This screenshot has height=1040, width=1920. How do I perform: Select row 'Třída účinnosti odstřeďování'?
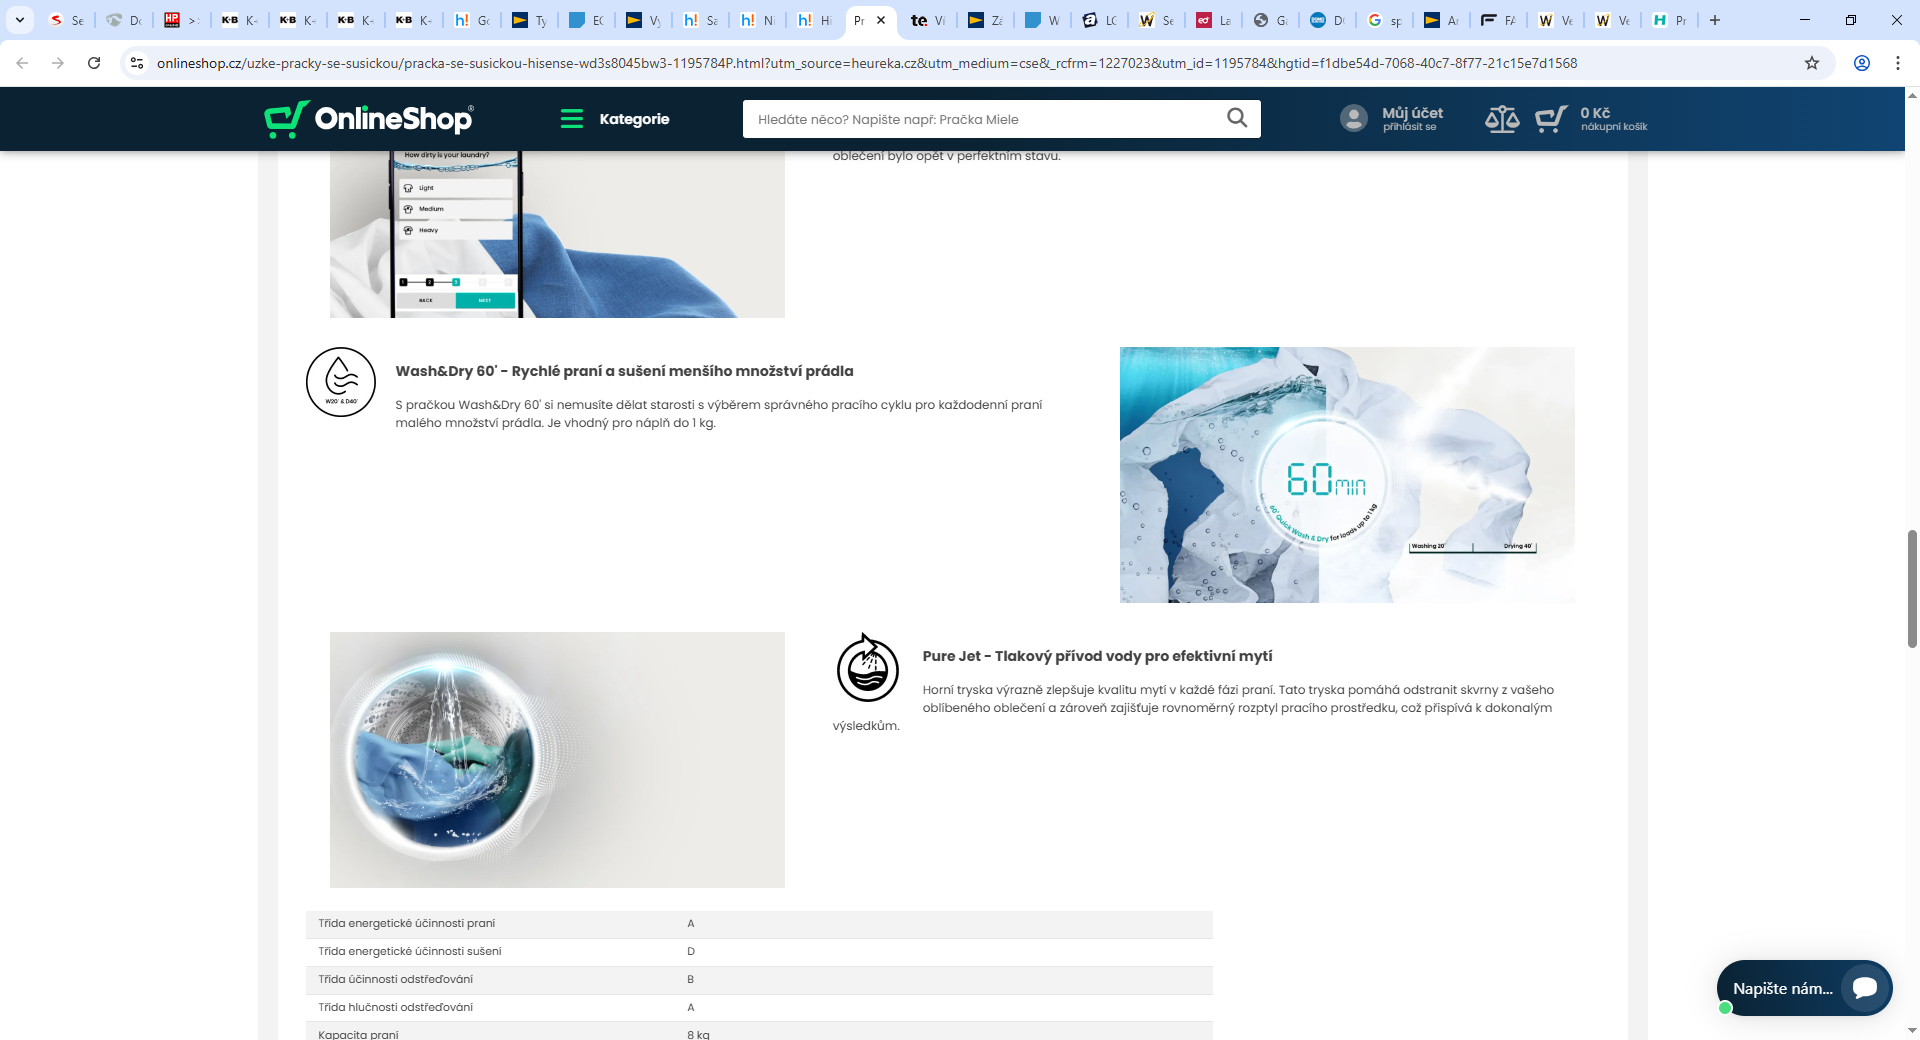(x=759, y=980)
